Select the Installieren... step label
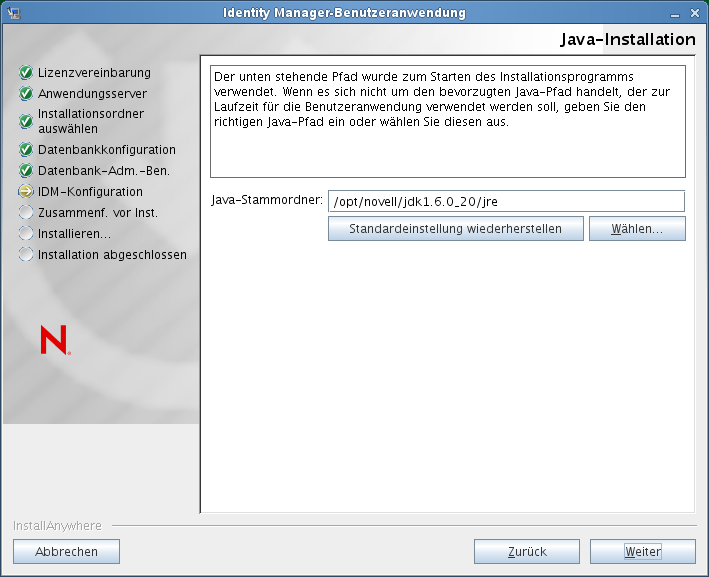This screenshot has width=709, height=577. pyautogui.click(x=74, y=234)
